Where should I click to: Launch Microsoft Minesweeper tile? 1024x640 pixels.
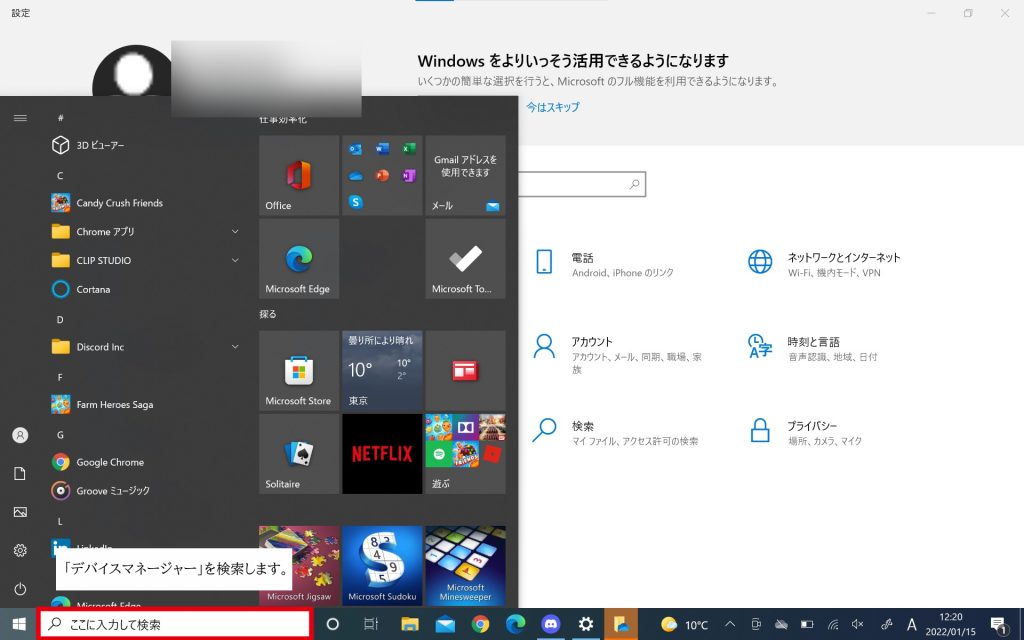(x=465, y=566)
